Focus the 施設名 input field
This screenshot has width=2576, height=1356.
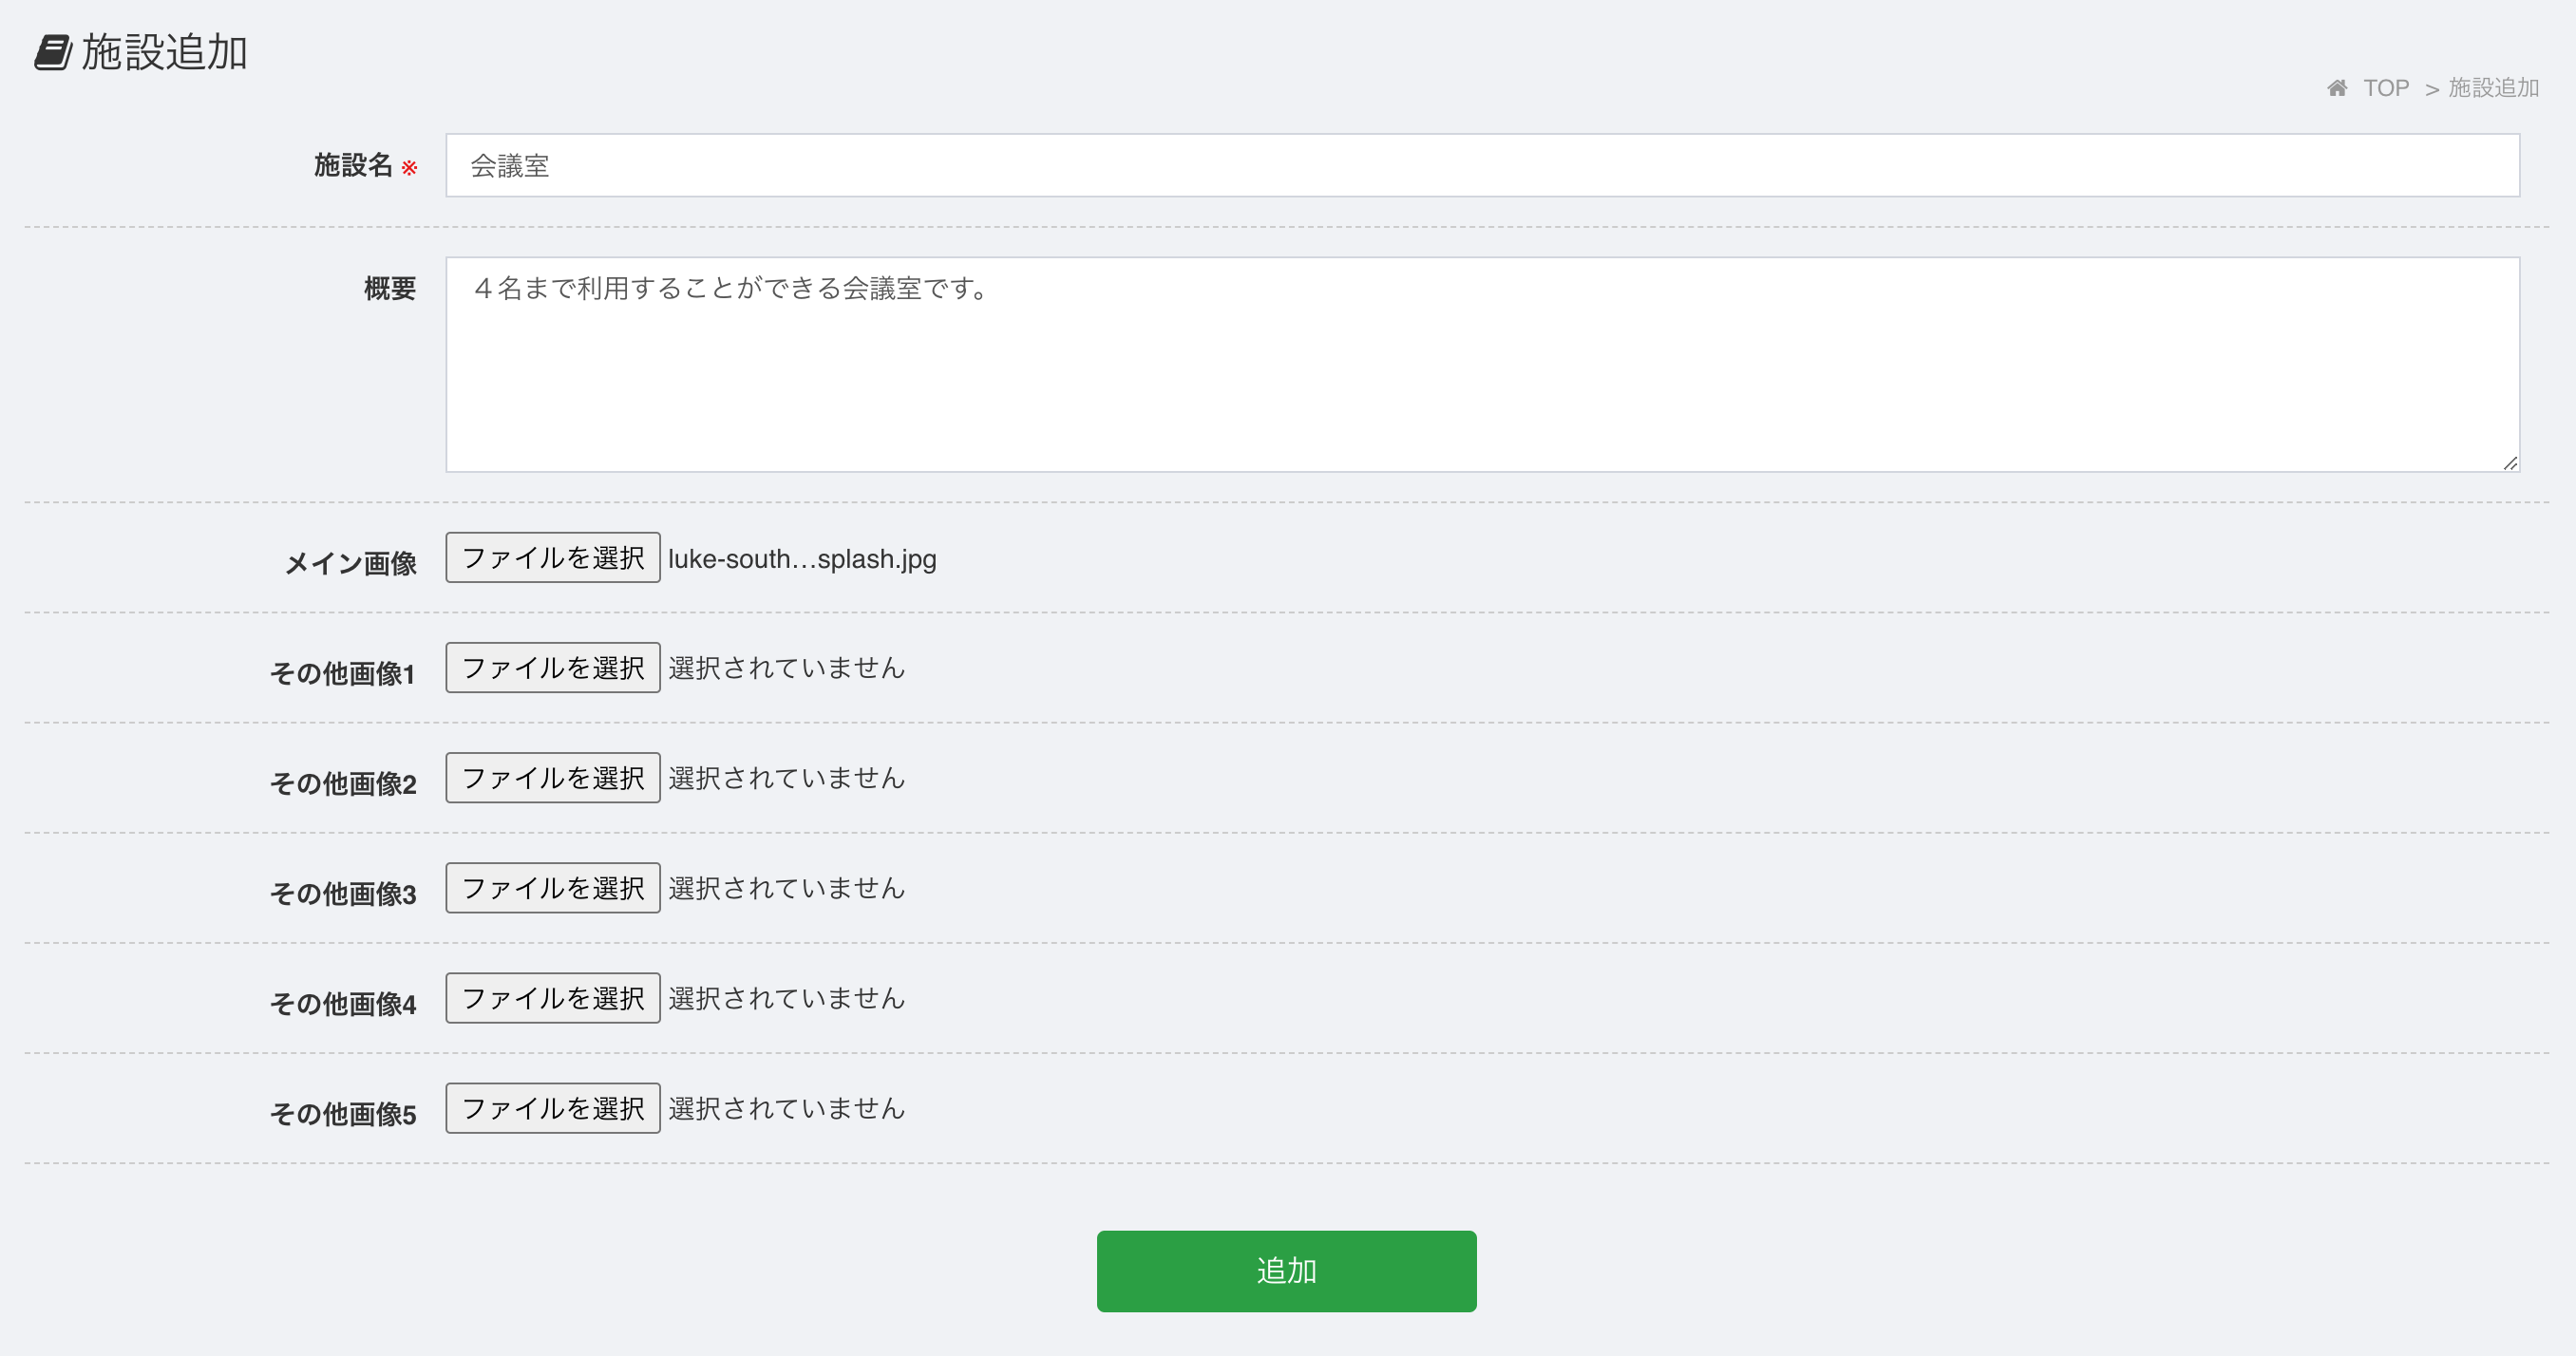tap(1482, 165)
